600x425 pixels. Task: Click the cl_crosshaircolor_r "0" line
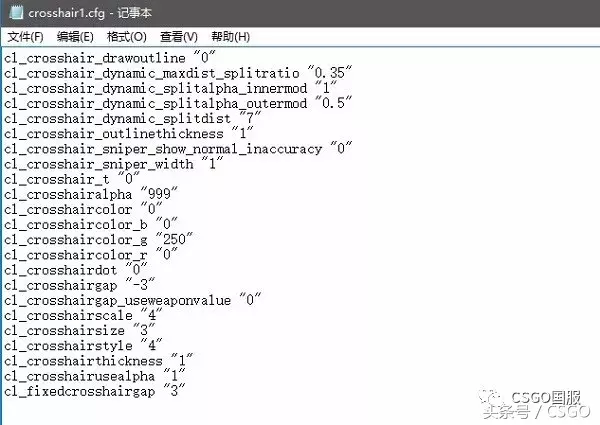[x=91, y=255]
